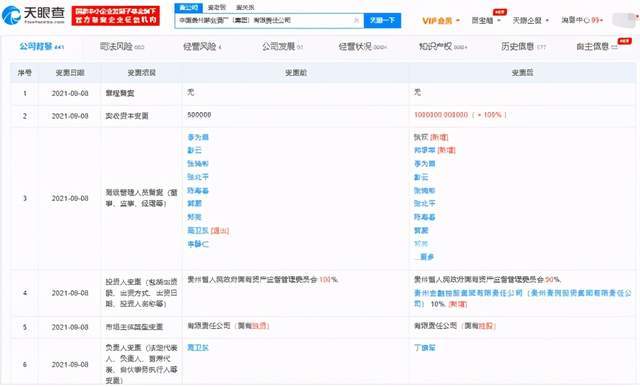
Task: Click the 变更后 column header
Action: click(522, 73)
